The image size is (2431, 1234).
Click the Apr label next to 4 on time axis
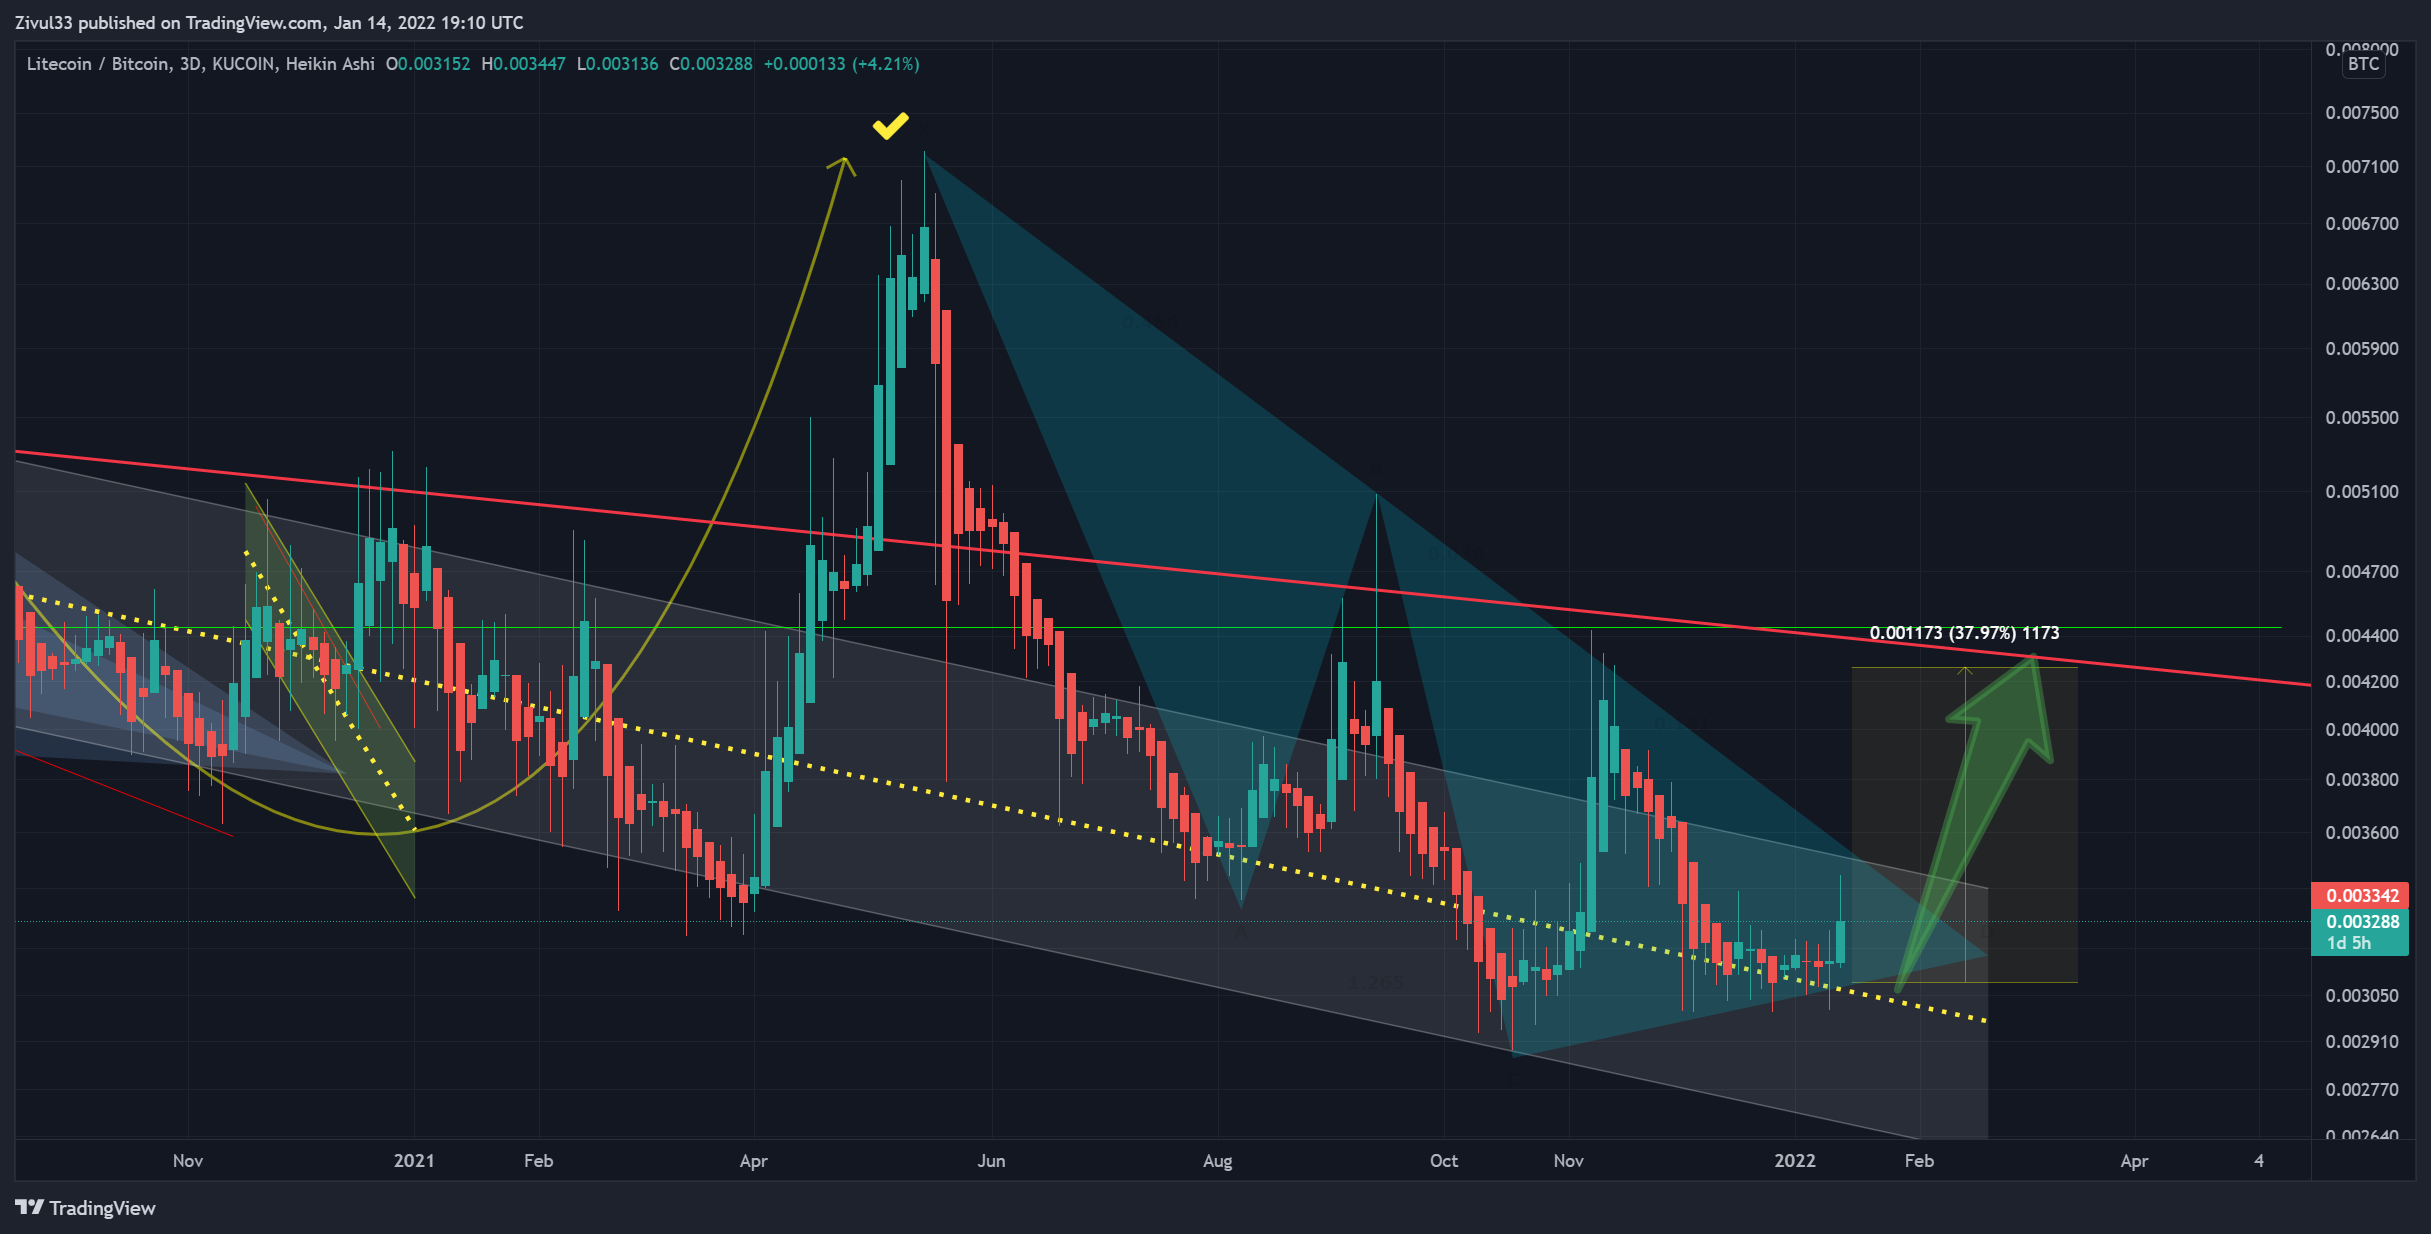[x=2134, y=1161]
